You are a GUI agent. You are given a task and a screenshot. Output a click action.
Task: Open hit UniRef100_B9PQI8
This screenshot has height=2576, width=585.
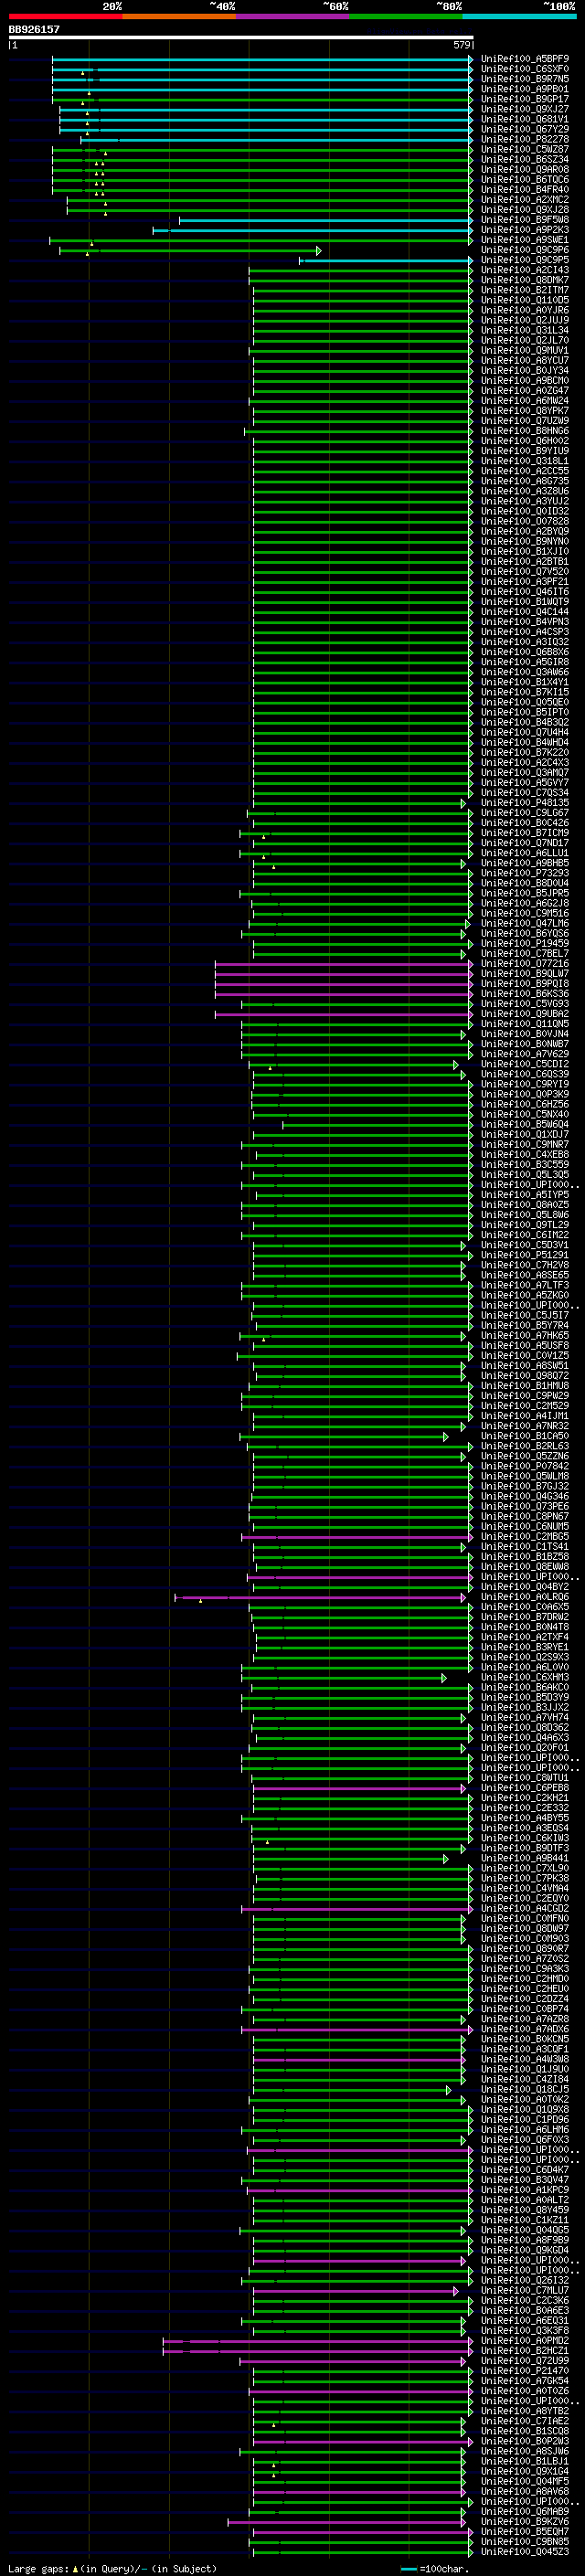(525, 983)
